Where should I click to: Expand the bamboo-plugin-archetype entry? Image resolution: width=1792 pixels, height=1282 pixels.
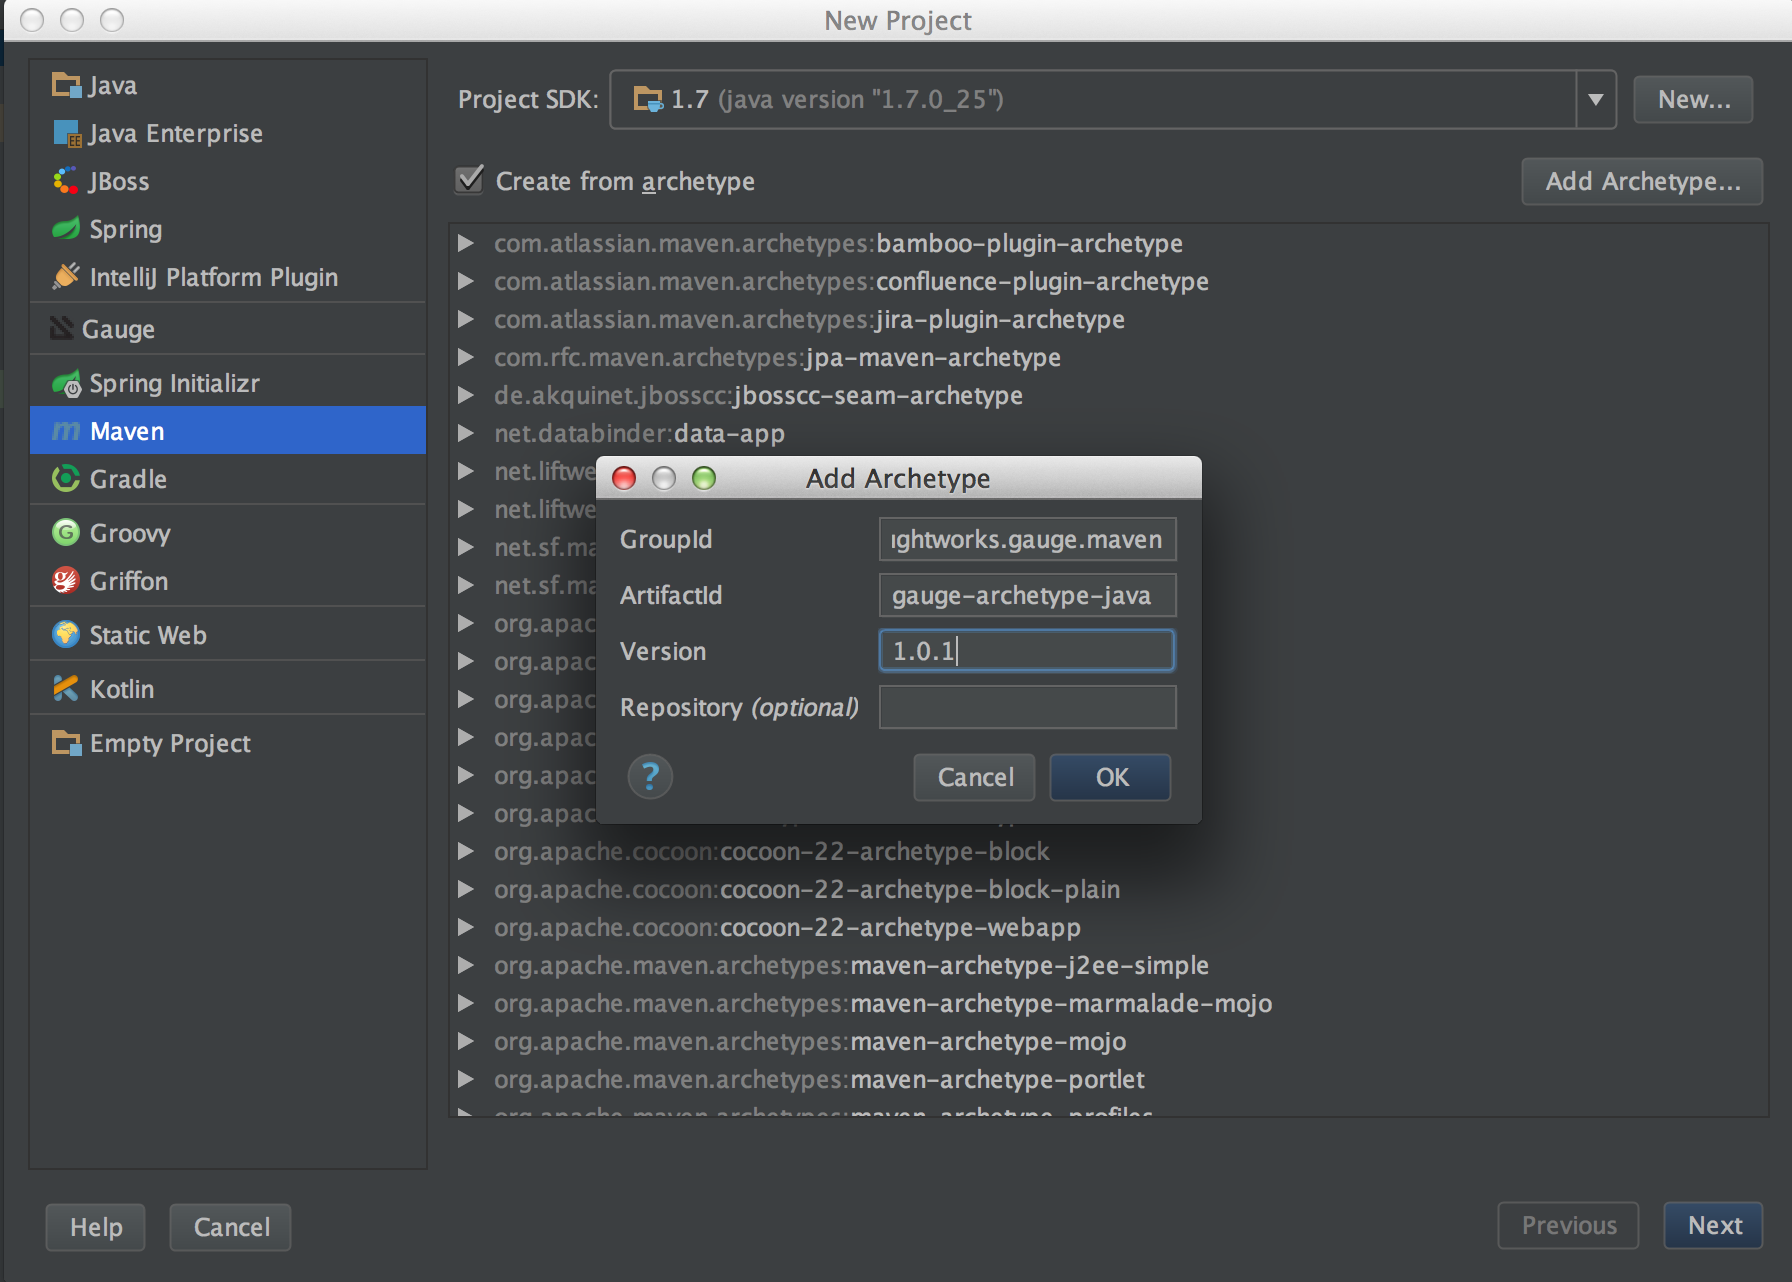pos(465,243)
